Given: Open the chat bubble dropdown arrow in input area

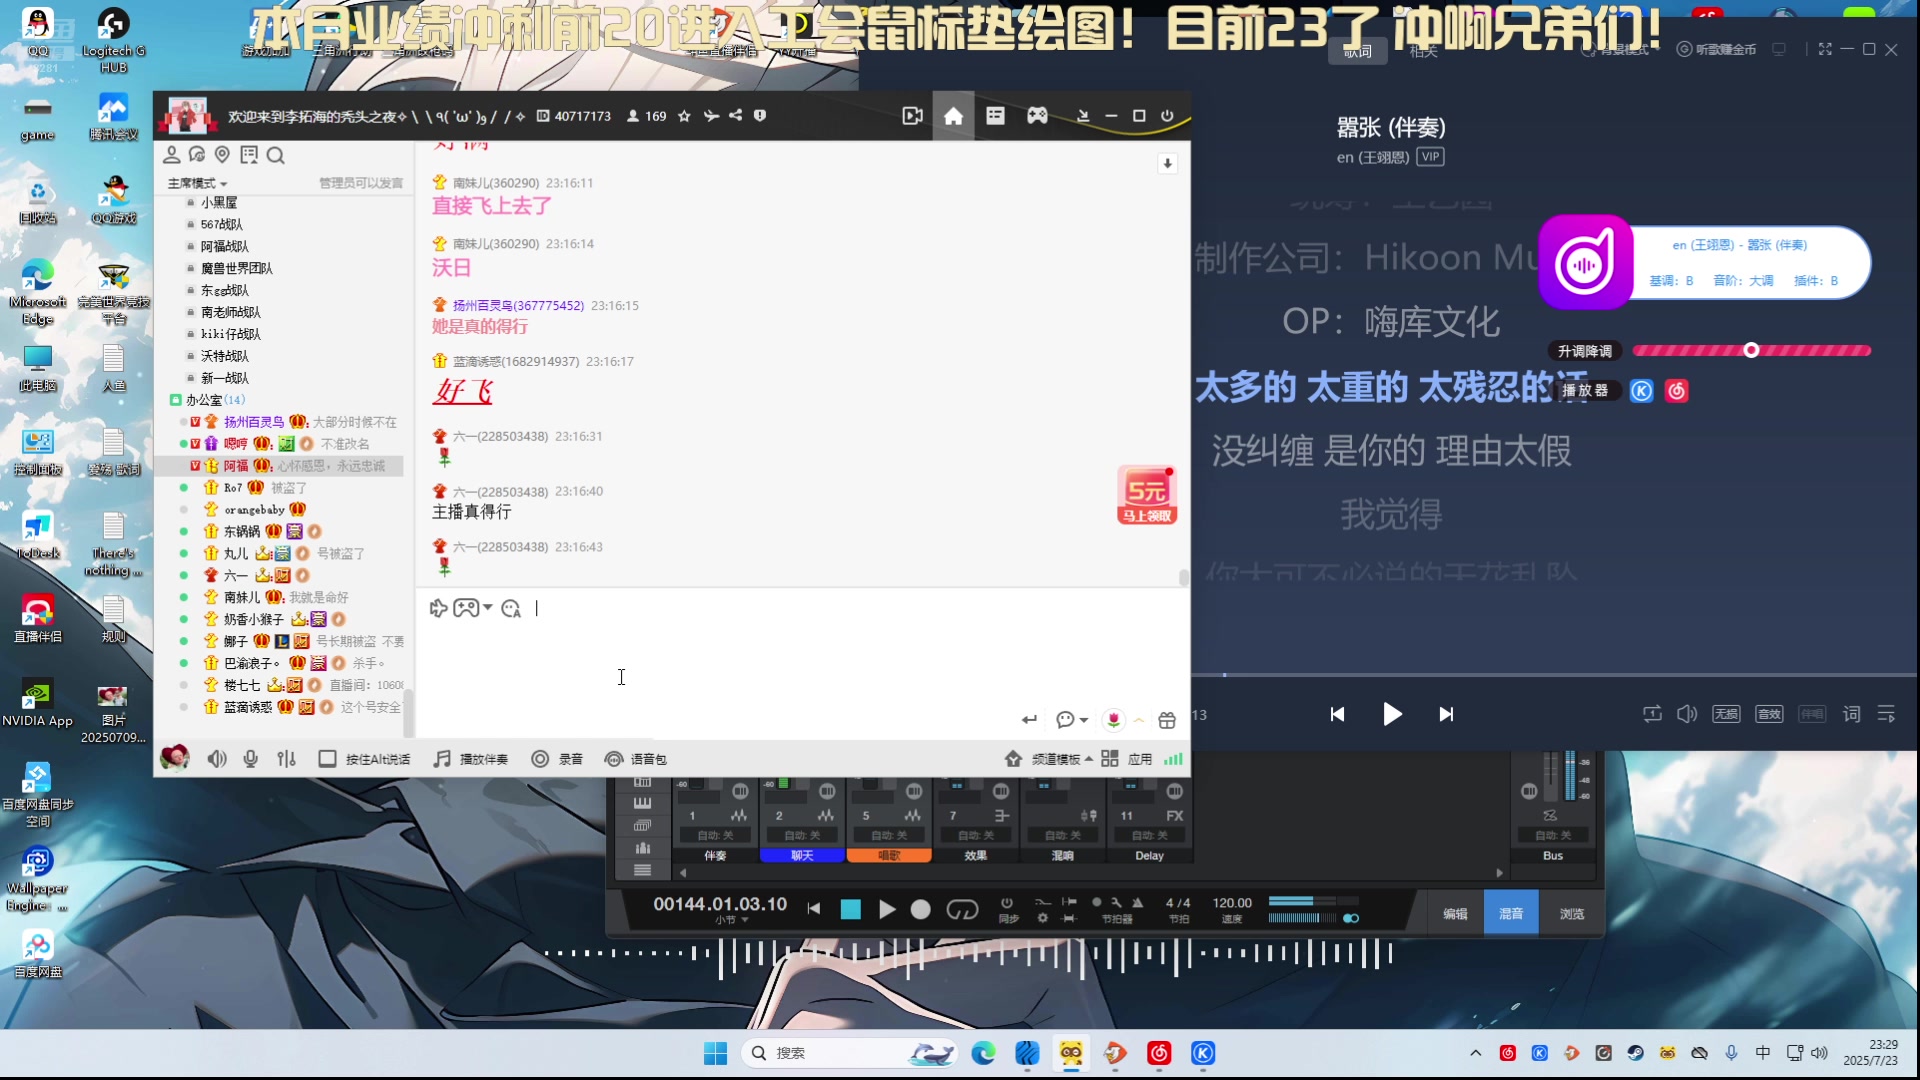Looking at the screenshot, I should coord(1084,720).
